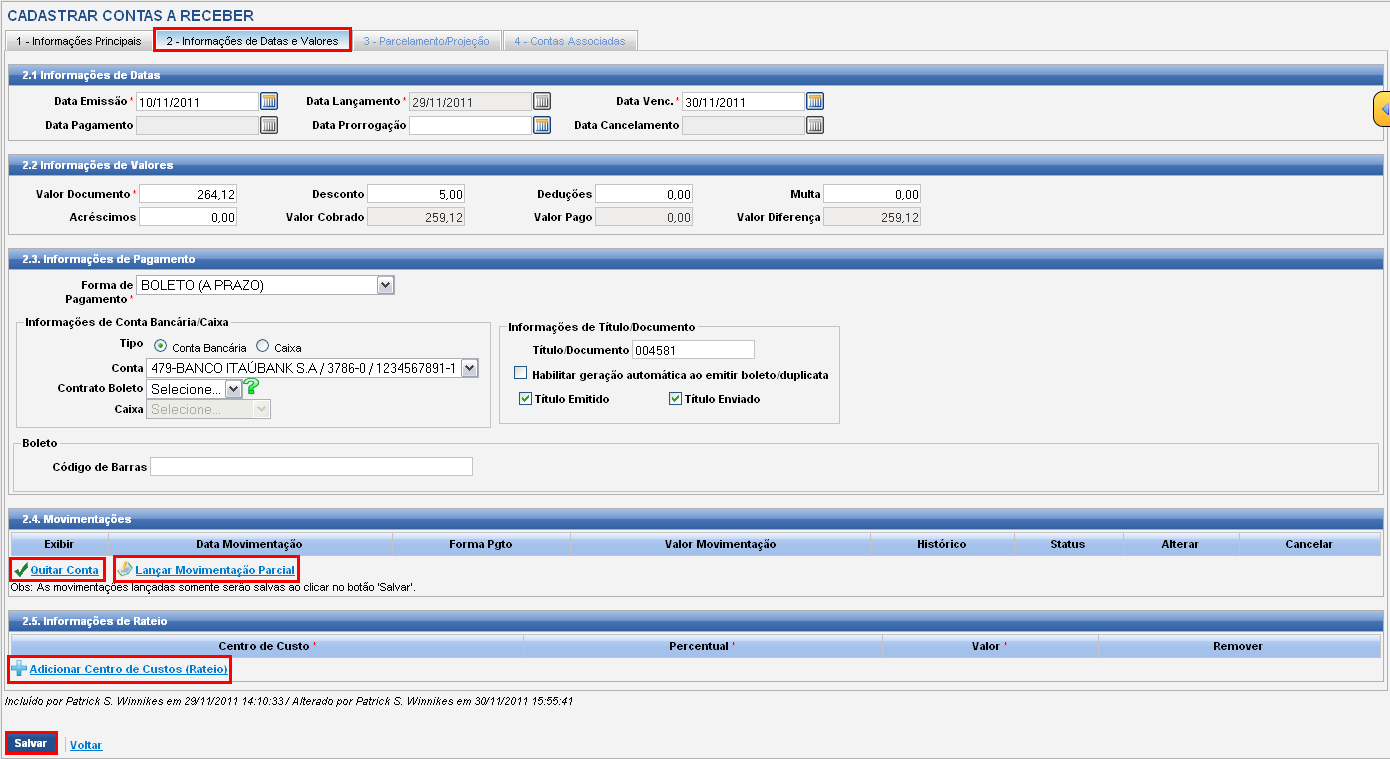Click the Código de Barras field

pos(312,467)
